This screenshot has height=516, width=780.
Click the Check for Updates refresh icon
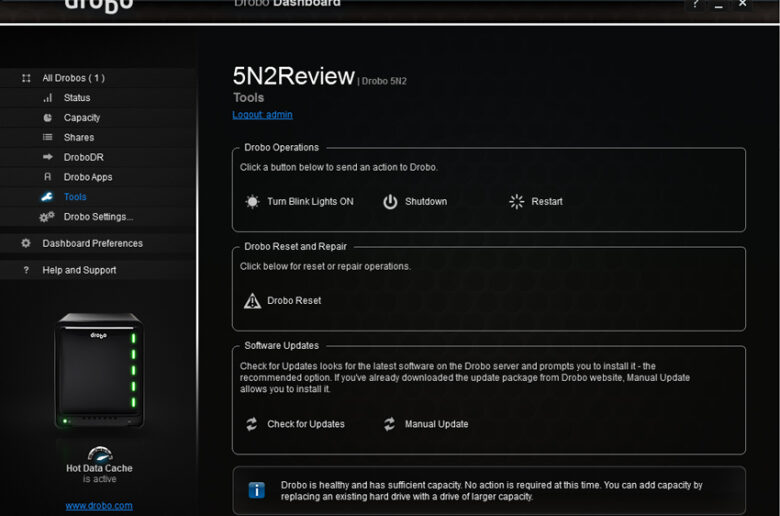coord(252,424)
